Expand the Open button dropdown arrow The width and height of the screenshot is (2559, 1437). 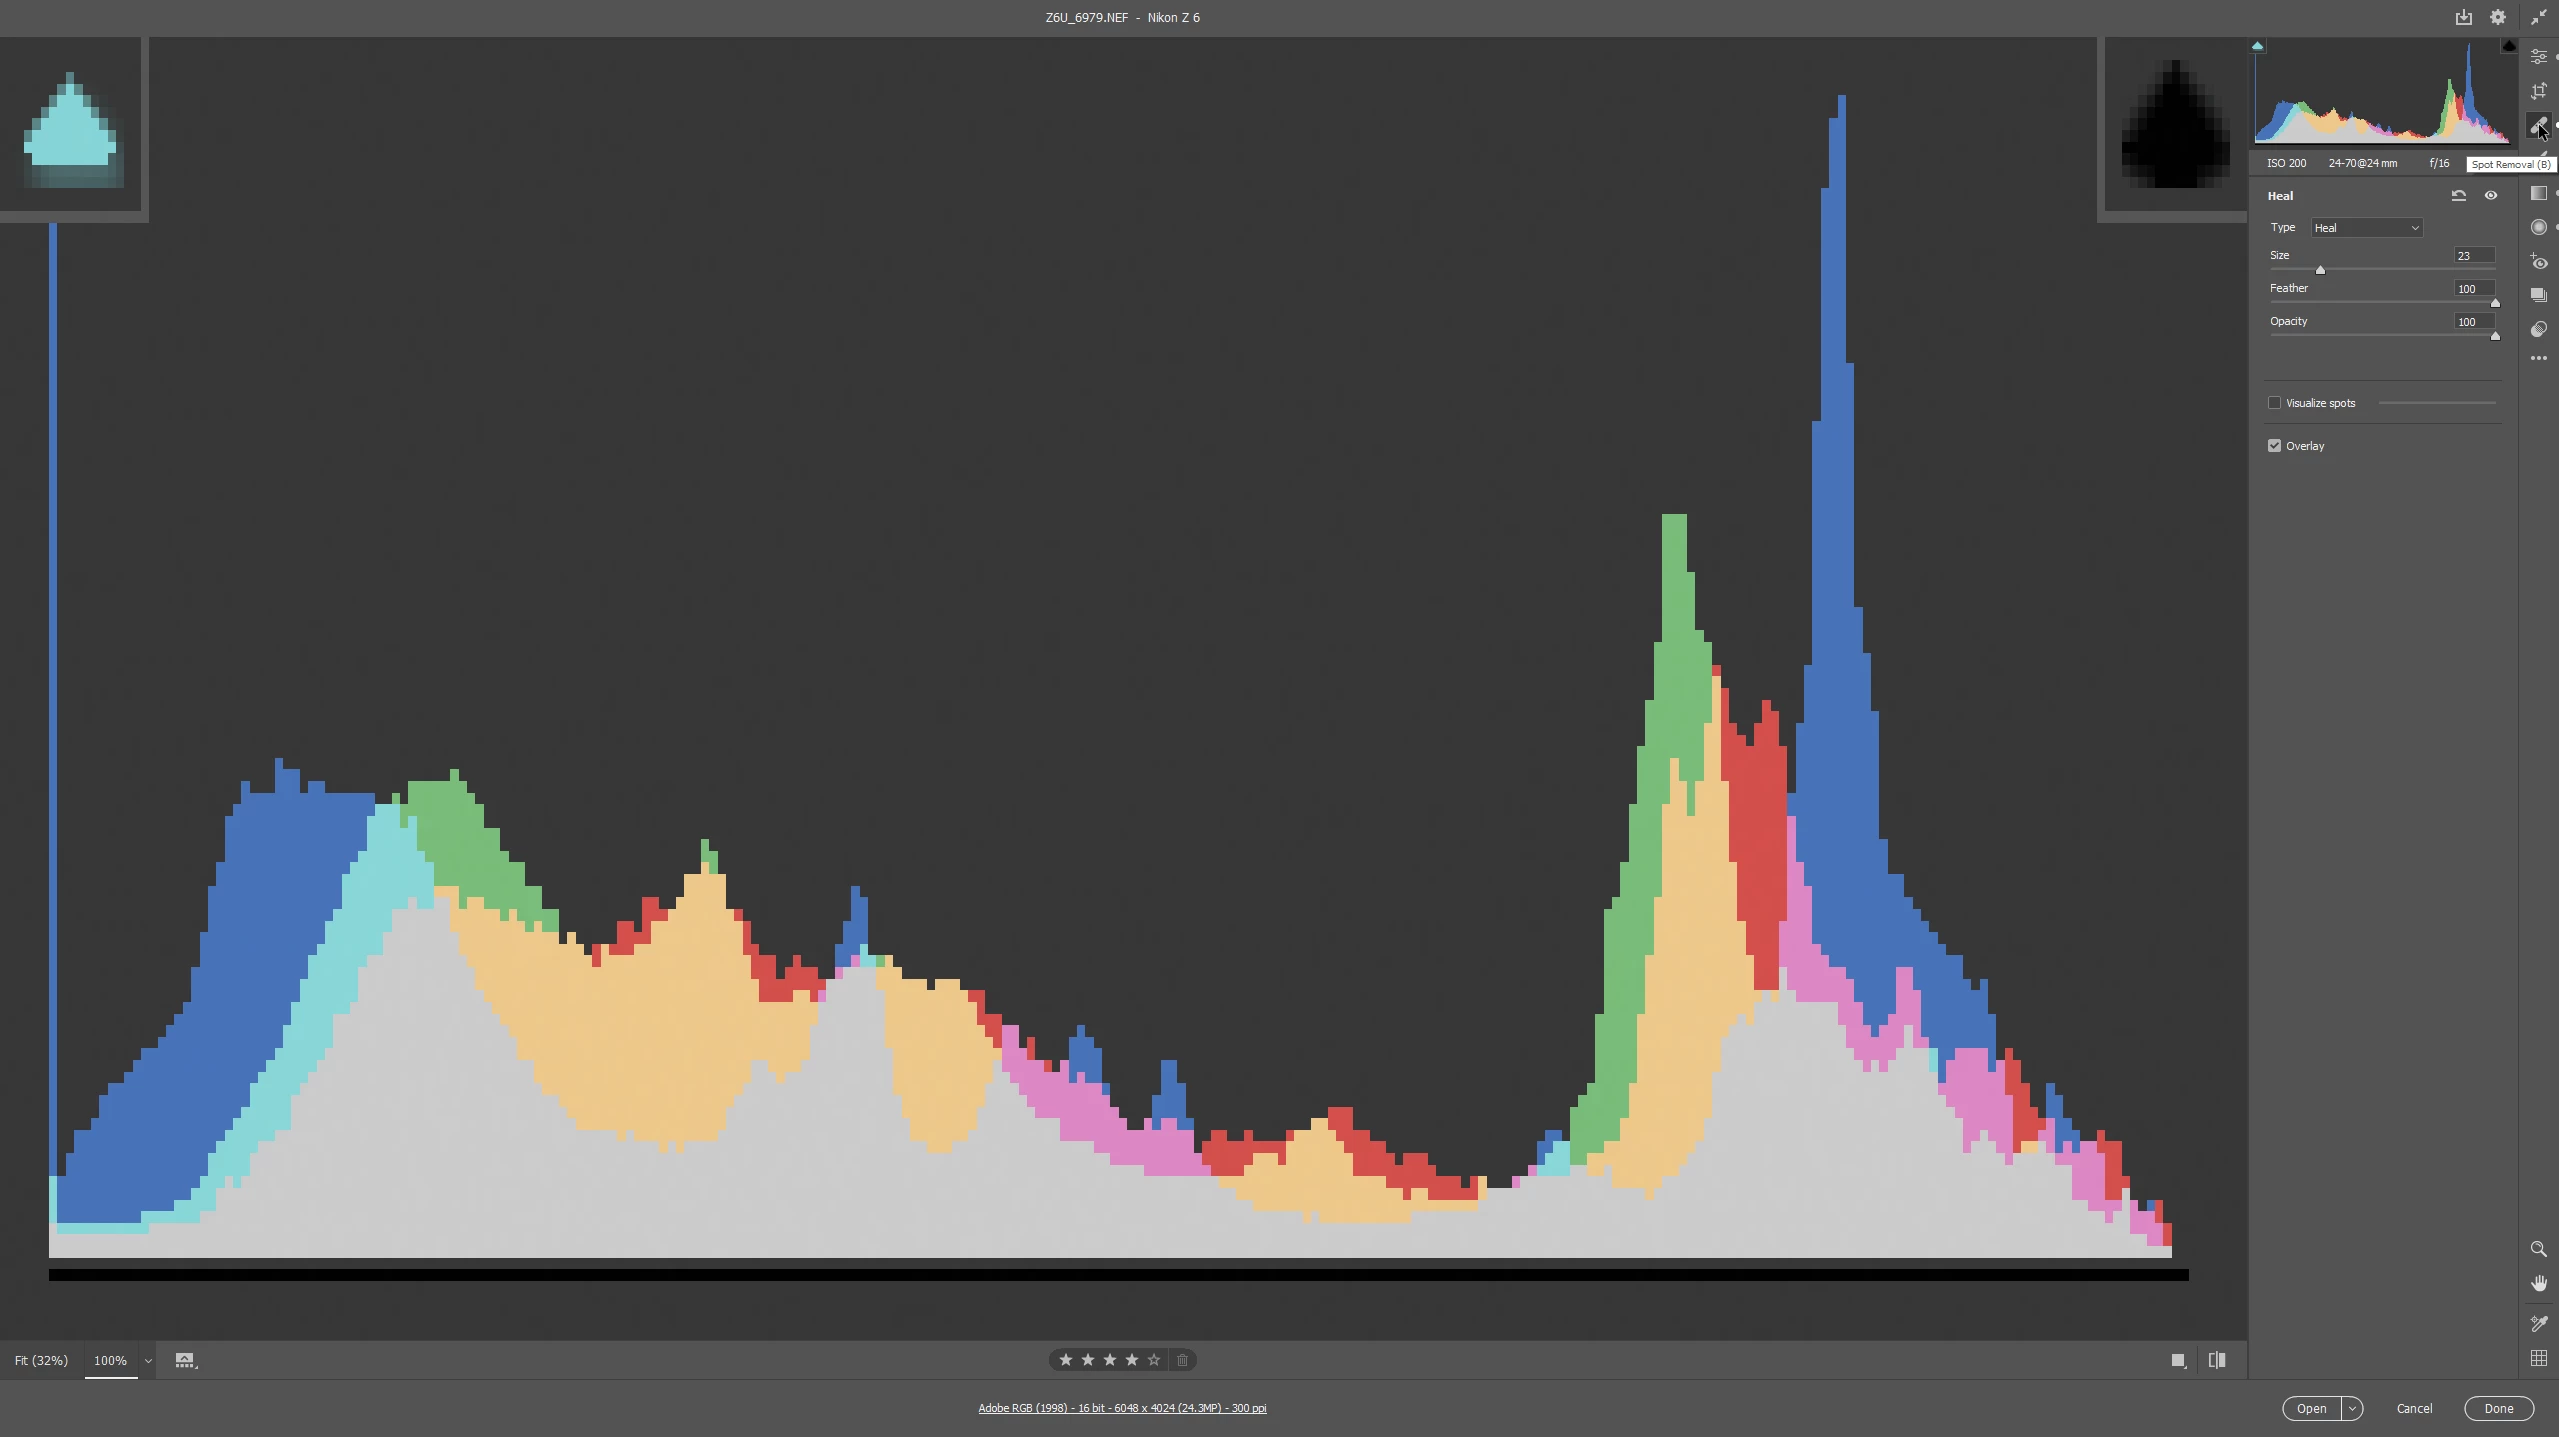pos(2352,1409)
